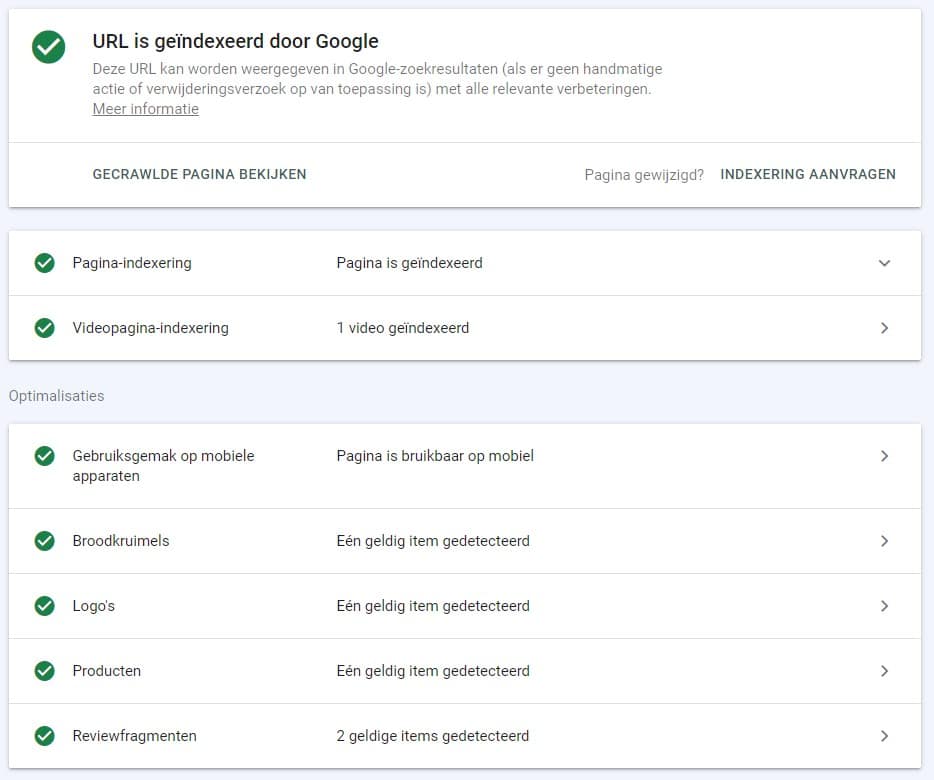Click INDEXERING AANVRAGEN
Image resolution: width=934 pixels, height=780 pixels.
(x=808, y=174)
